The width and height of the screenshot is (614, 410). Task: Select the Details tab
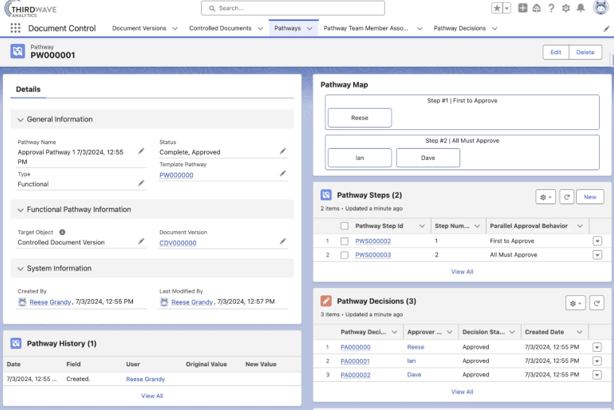pyautogui.click(x=28, y=89)
